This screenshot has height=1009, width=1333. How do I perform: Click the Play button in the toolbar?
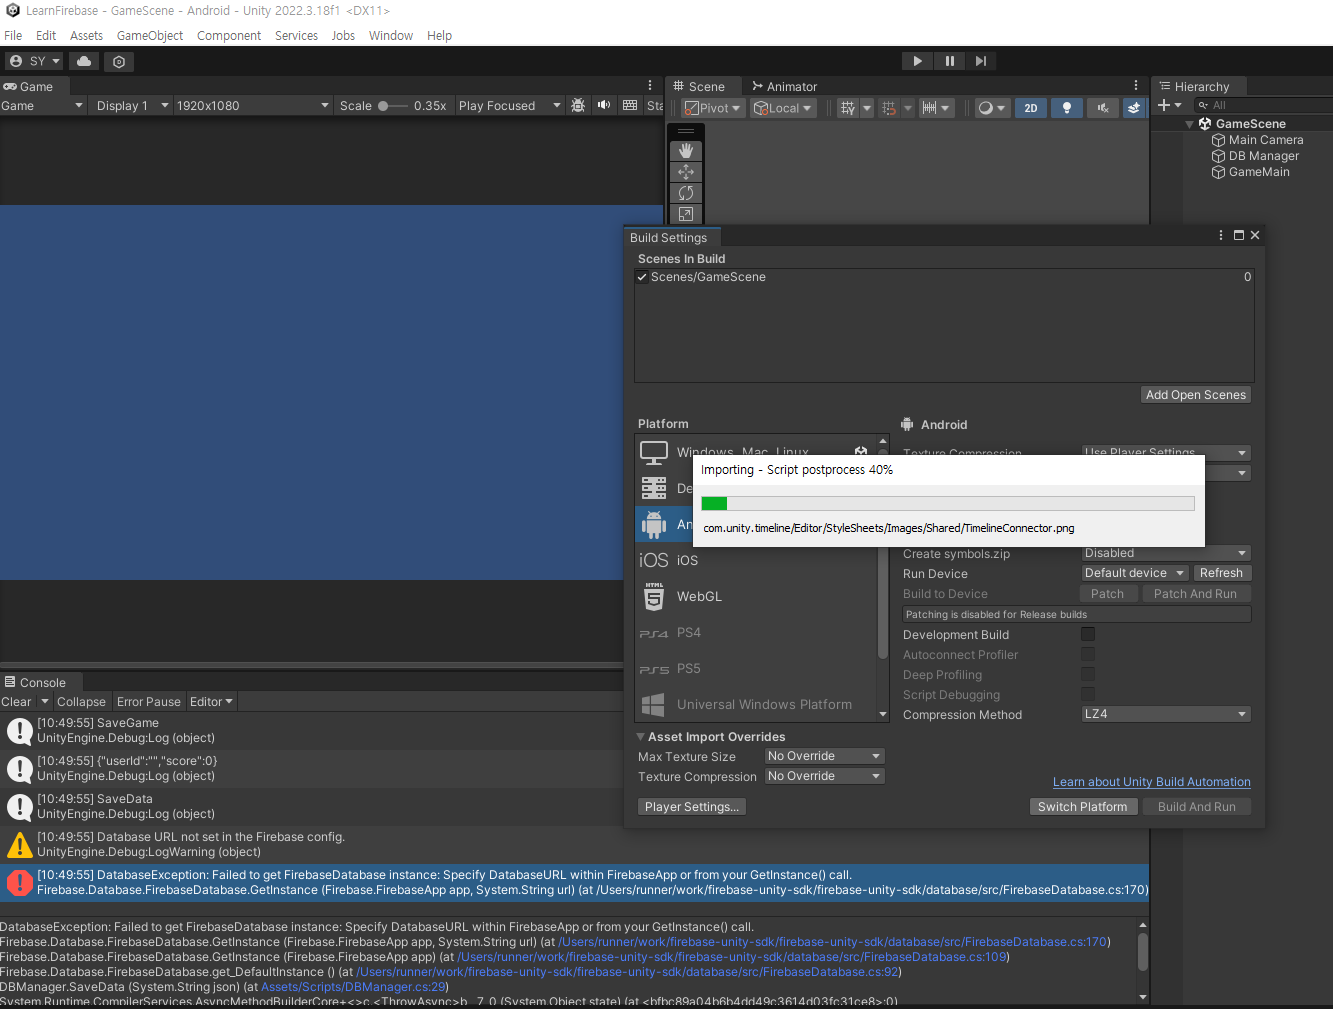click(x=917, y=61)
